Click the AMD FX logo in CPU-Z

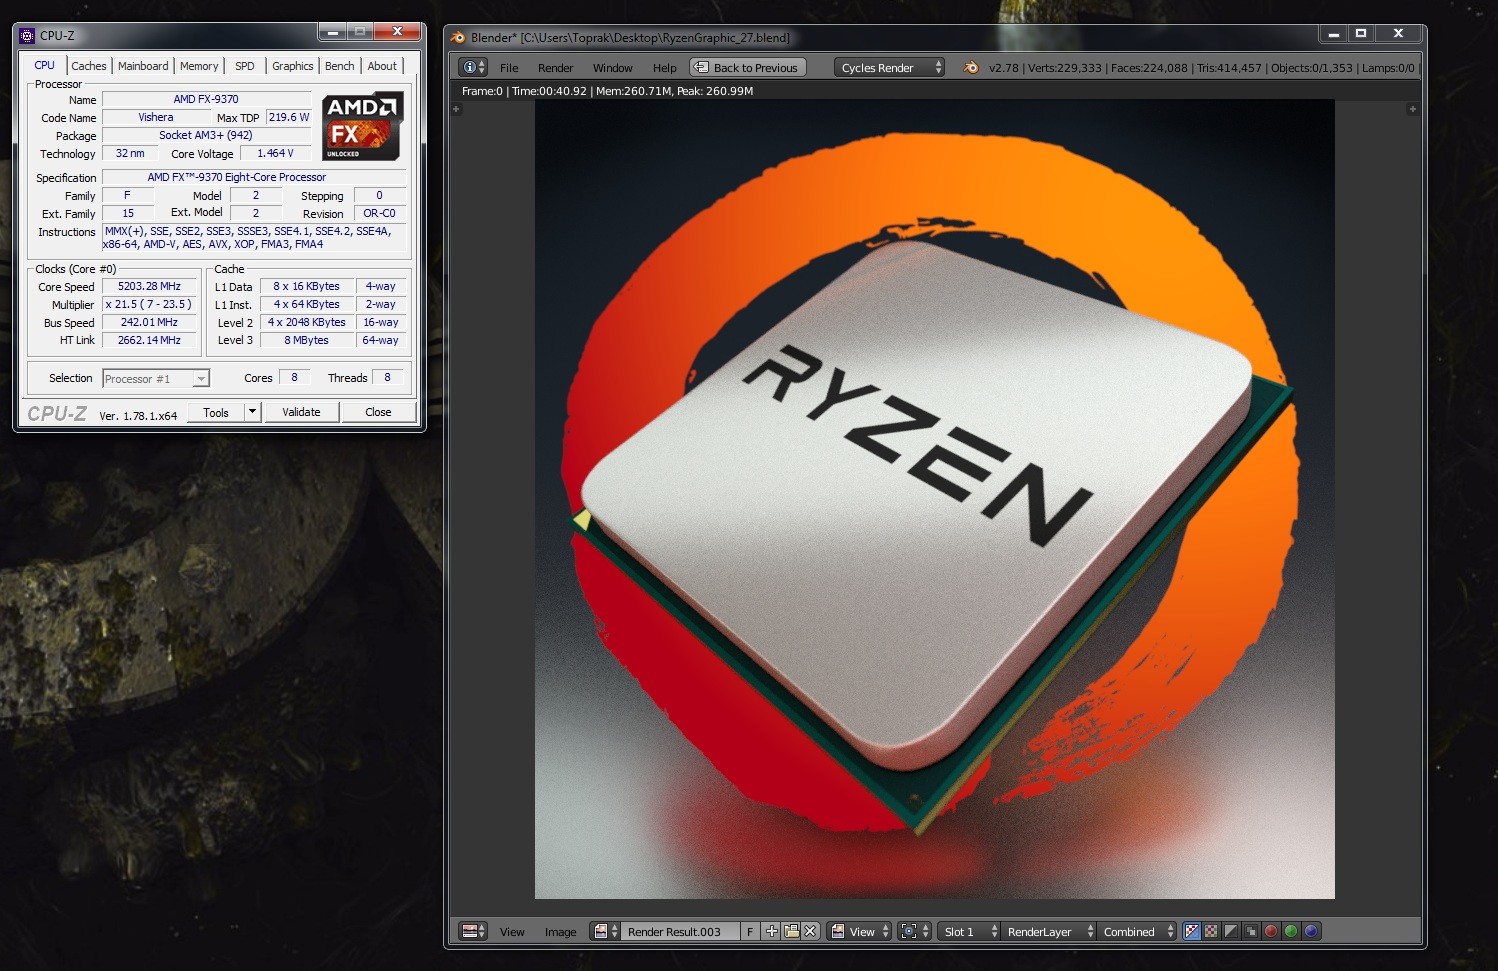[x=362, y=126]
